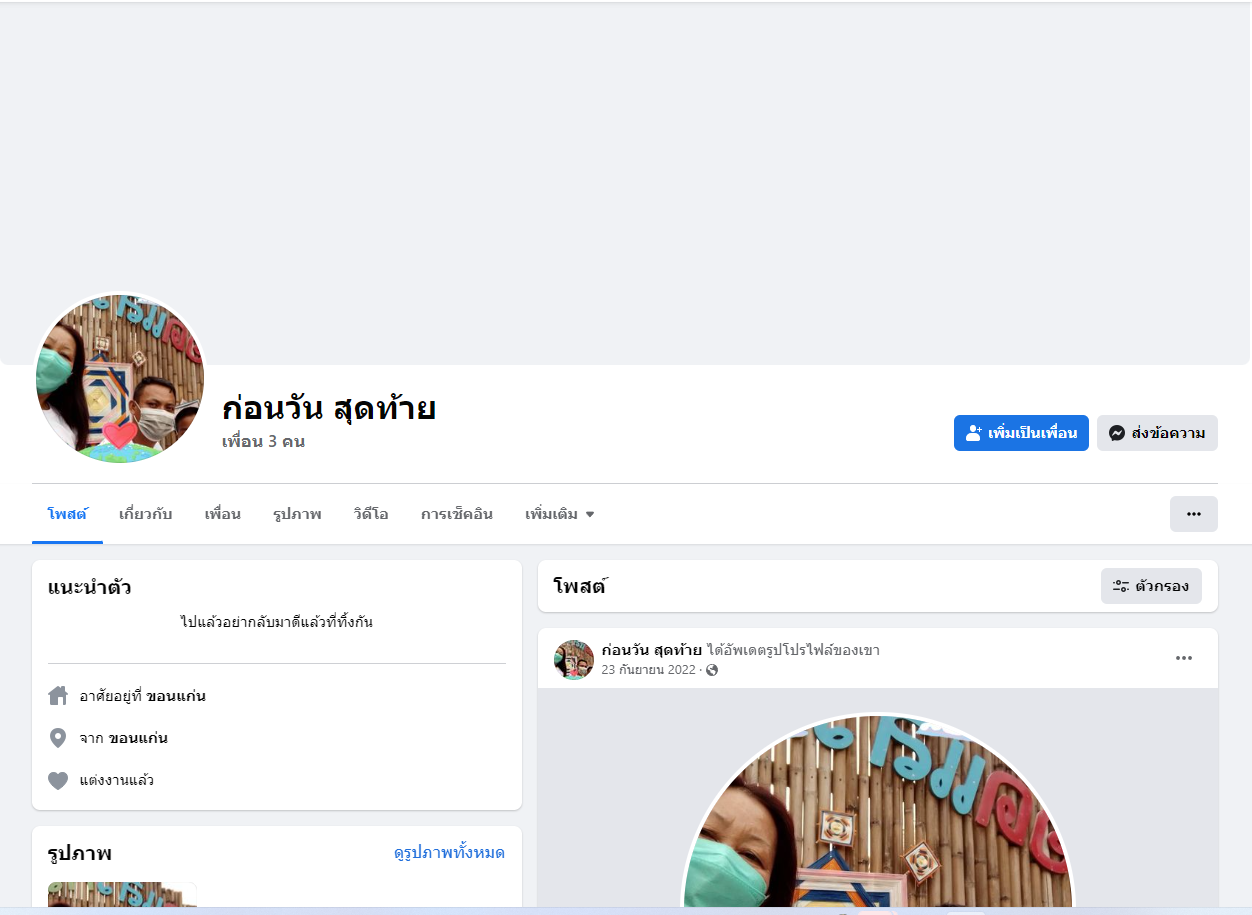Click the profile name heading ก่อนวัน สุดท้าย

pos(329,408)
